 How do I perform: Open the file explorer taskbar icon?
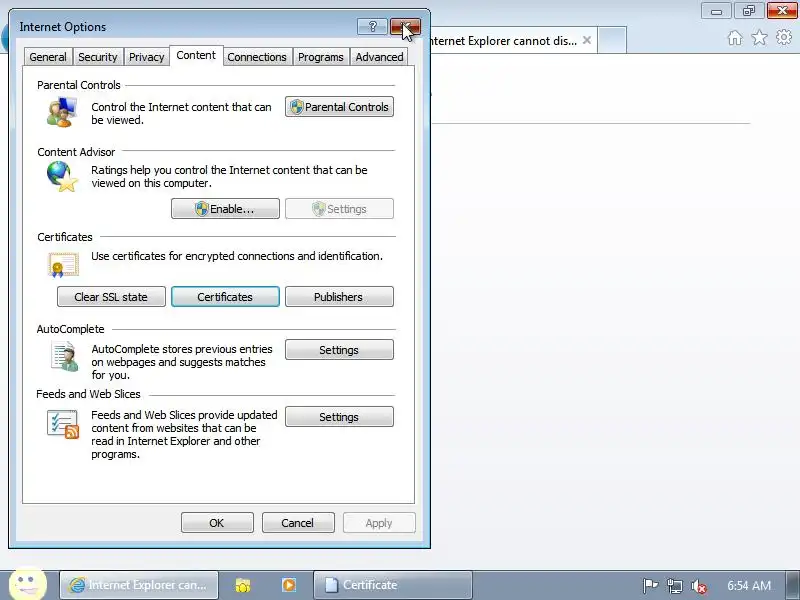[243, 585]
